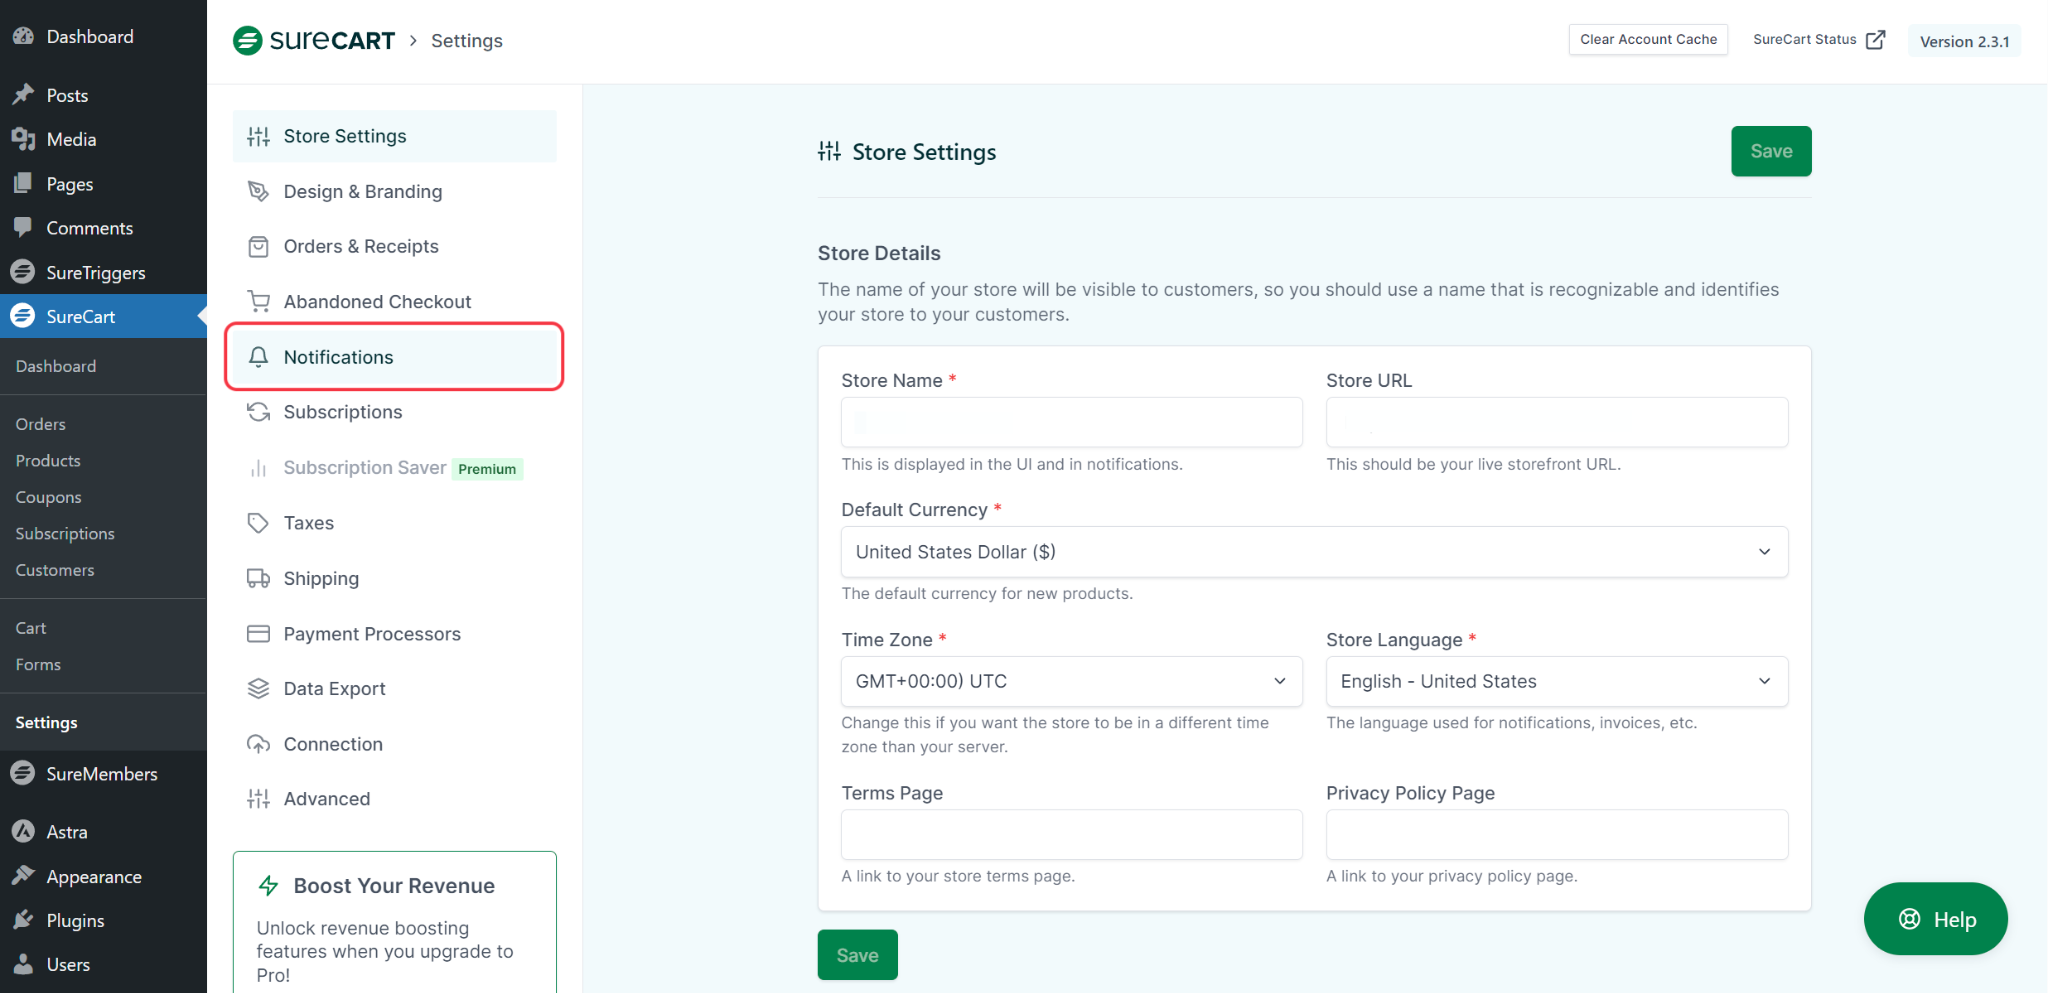Image resolution: width=2048 pixels, height=993 pixels.
Task: Click the Subscription Saver bar chart icon
Action: [258, 468]
